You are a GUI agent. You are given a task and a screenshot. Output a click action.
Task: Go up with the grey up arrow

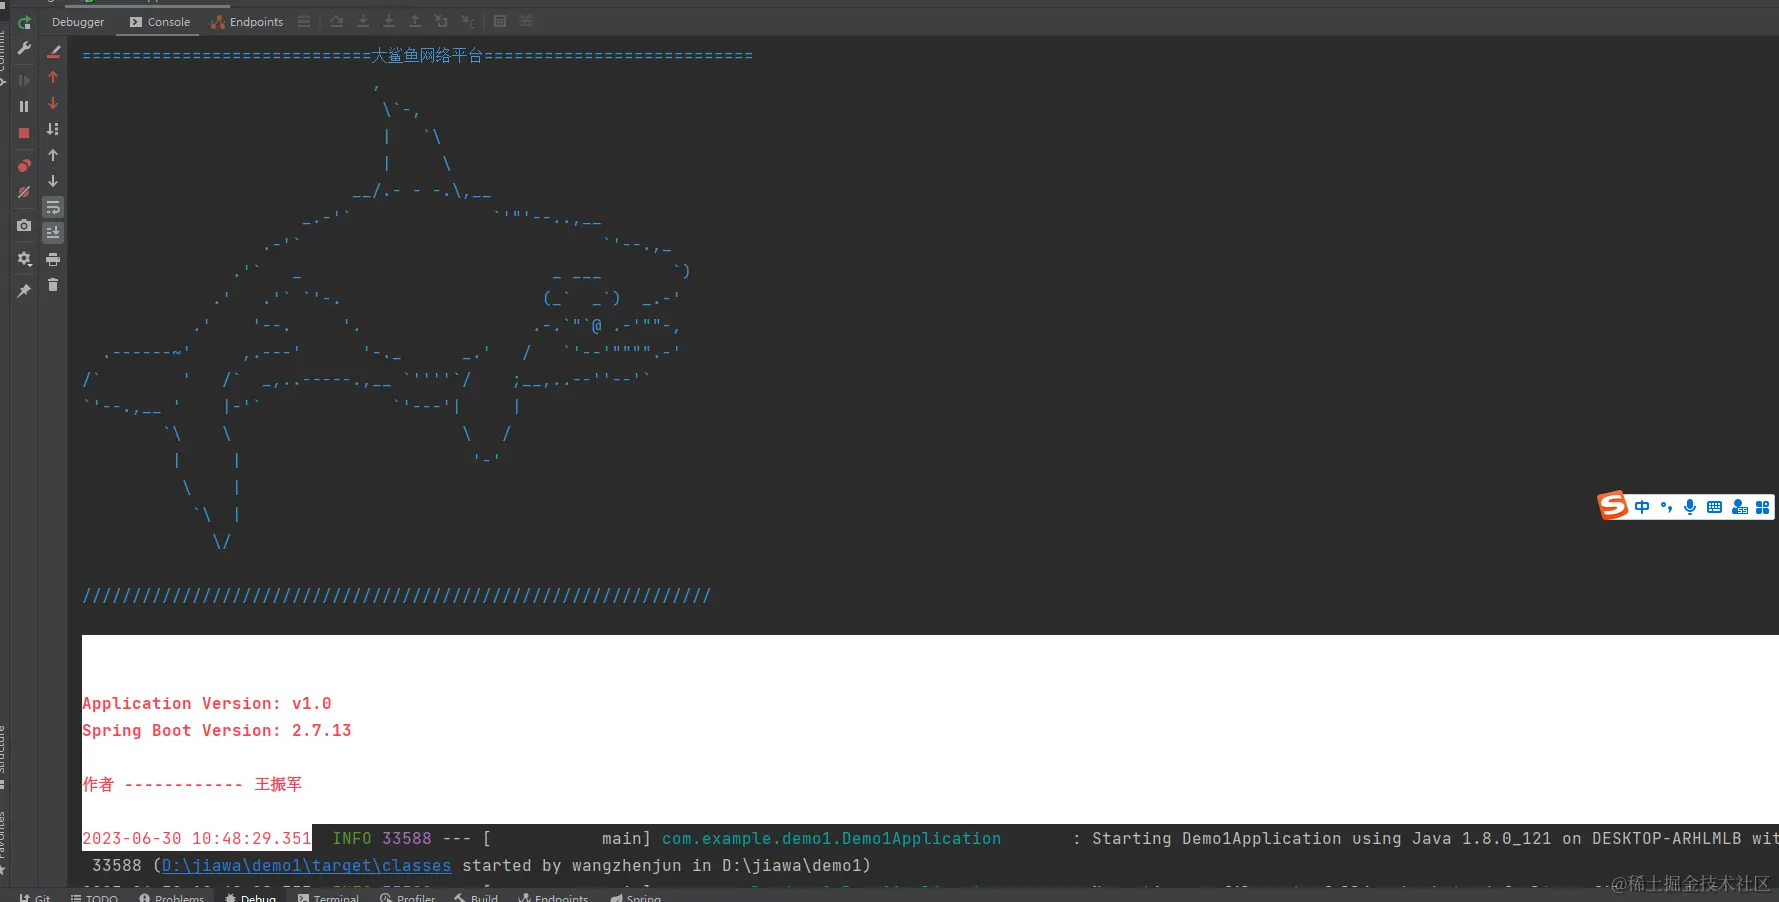53,155
